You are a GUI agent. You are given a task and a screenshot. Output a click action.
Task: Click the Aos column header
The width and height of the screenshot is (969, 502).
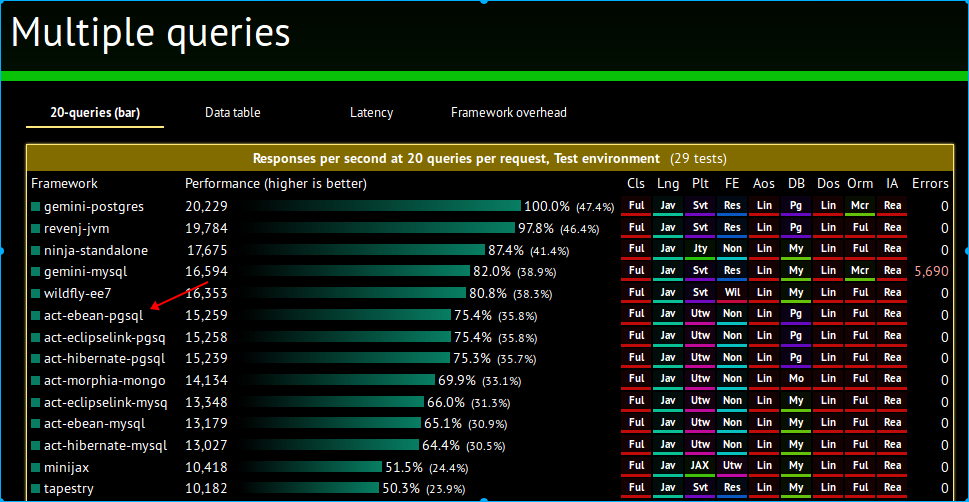point(764,184)
